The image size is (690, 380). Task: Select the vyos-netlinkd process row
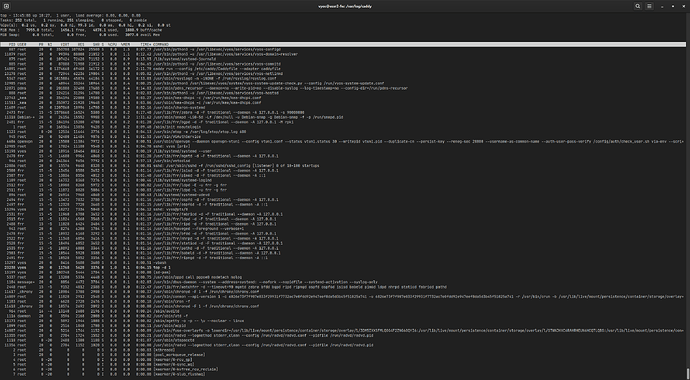343,73
